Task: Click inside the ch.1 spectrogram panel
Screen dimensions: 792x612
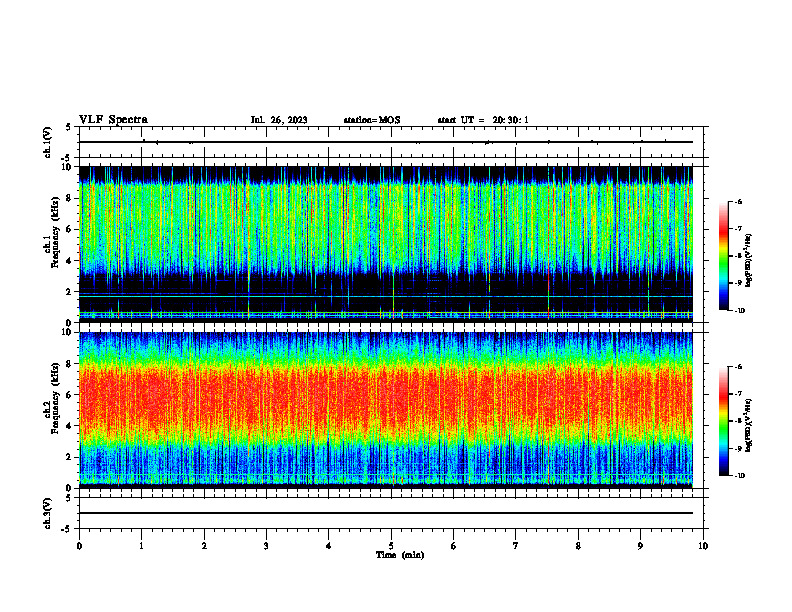Action: [386, 244]
